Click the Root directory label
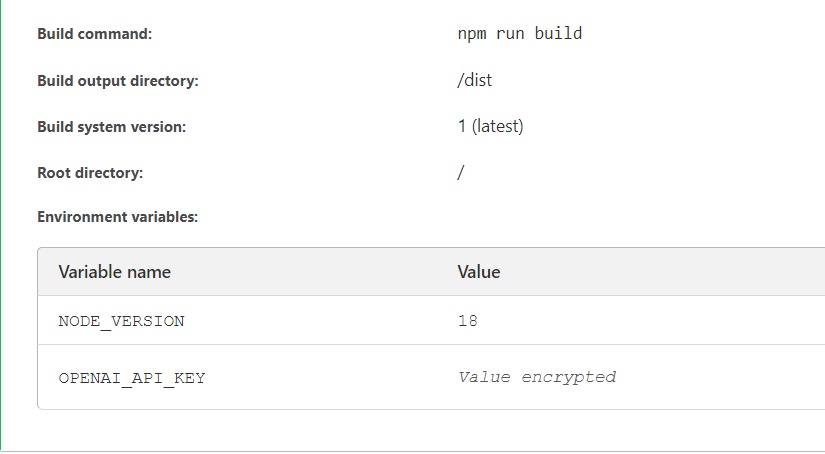The width and height of the screenshot is (825, 454). (x=90, y=173)
